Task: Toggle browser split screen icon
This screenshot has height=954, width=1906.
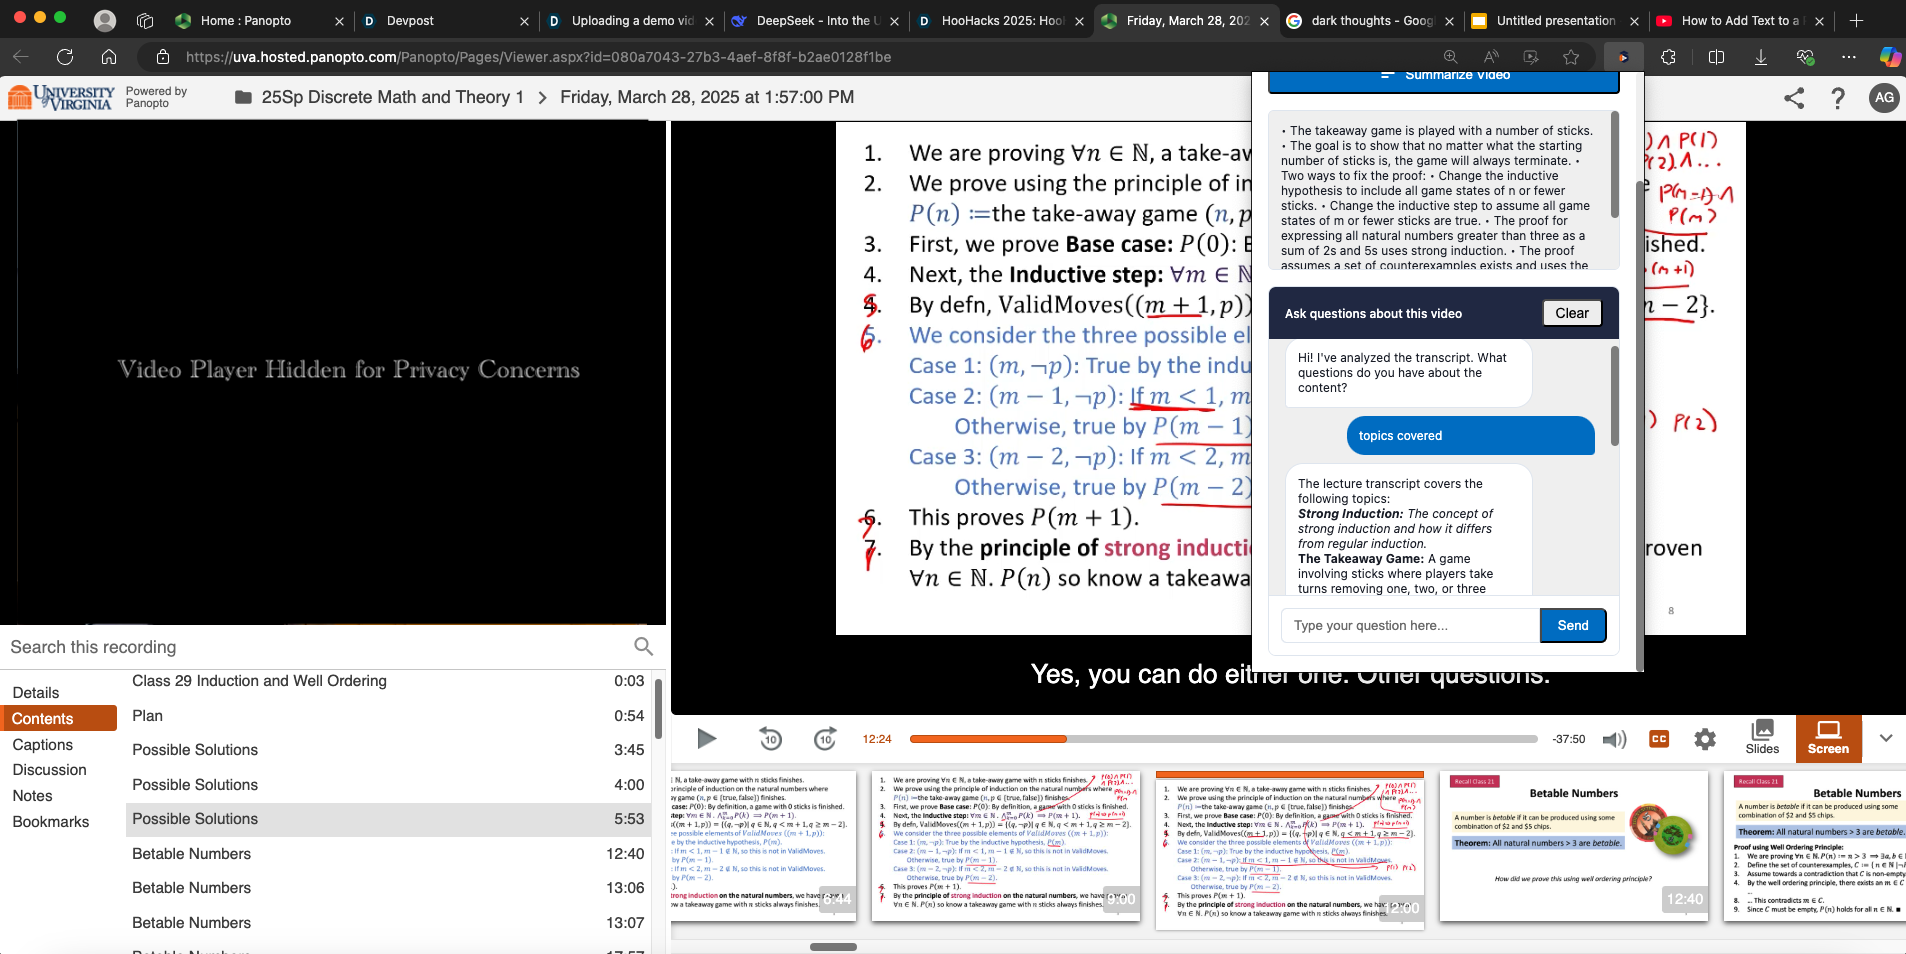Action: [1716, 57]
